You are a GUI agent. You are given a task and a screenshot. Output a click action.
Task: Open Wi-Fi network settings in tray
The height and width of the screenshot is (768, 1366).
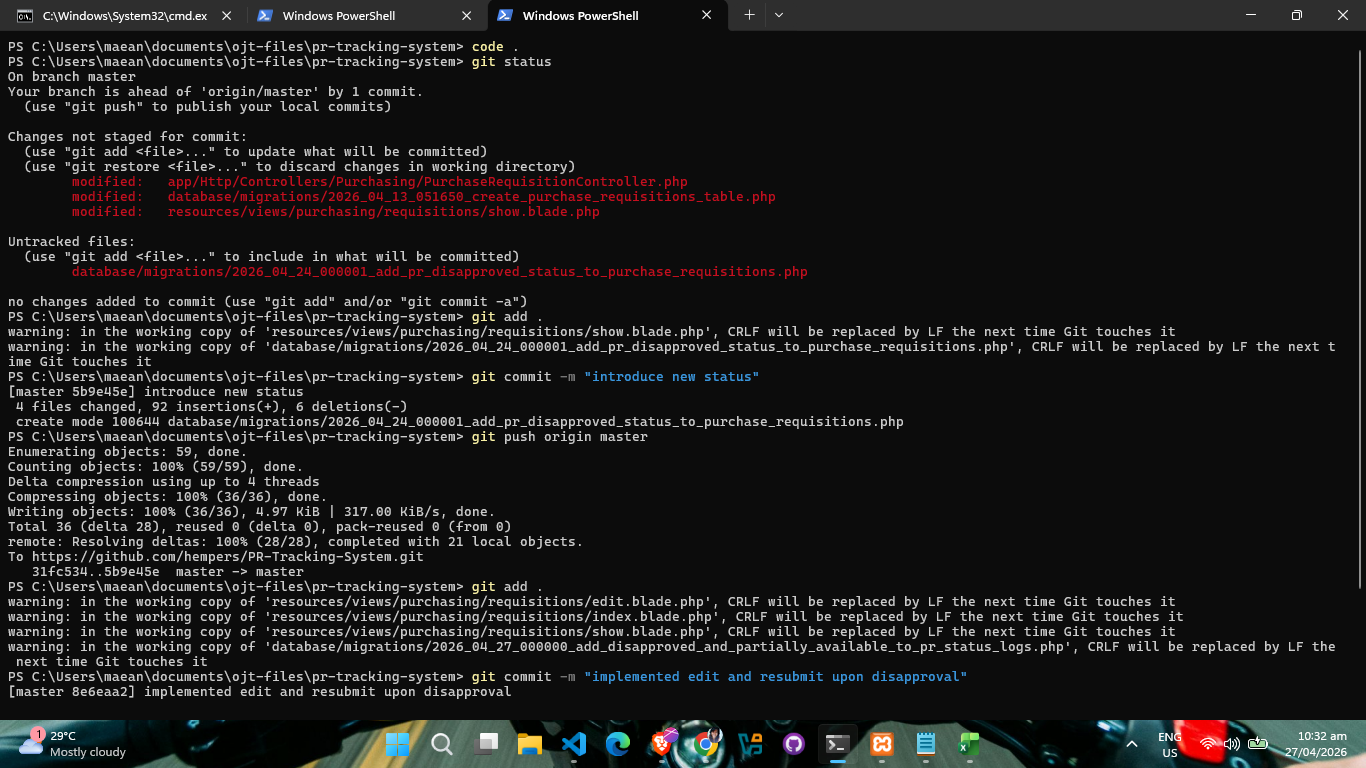click(1208, 744)
